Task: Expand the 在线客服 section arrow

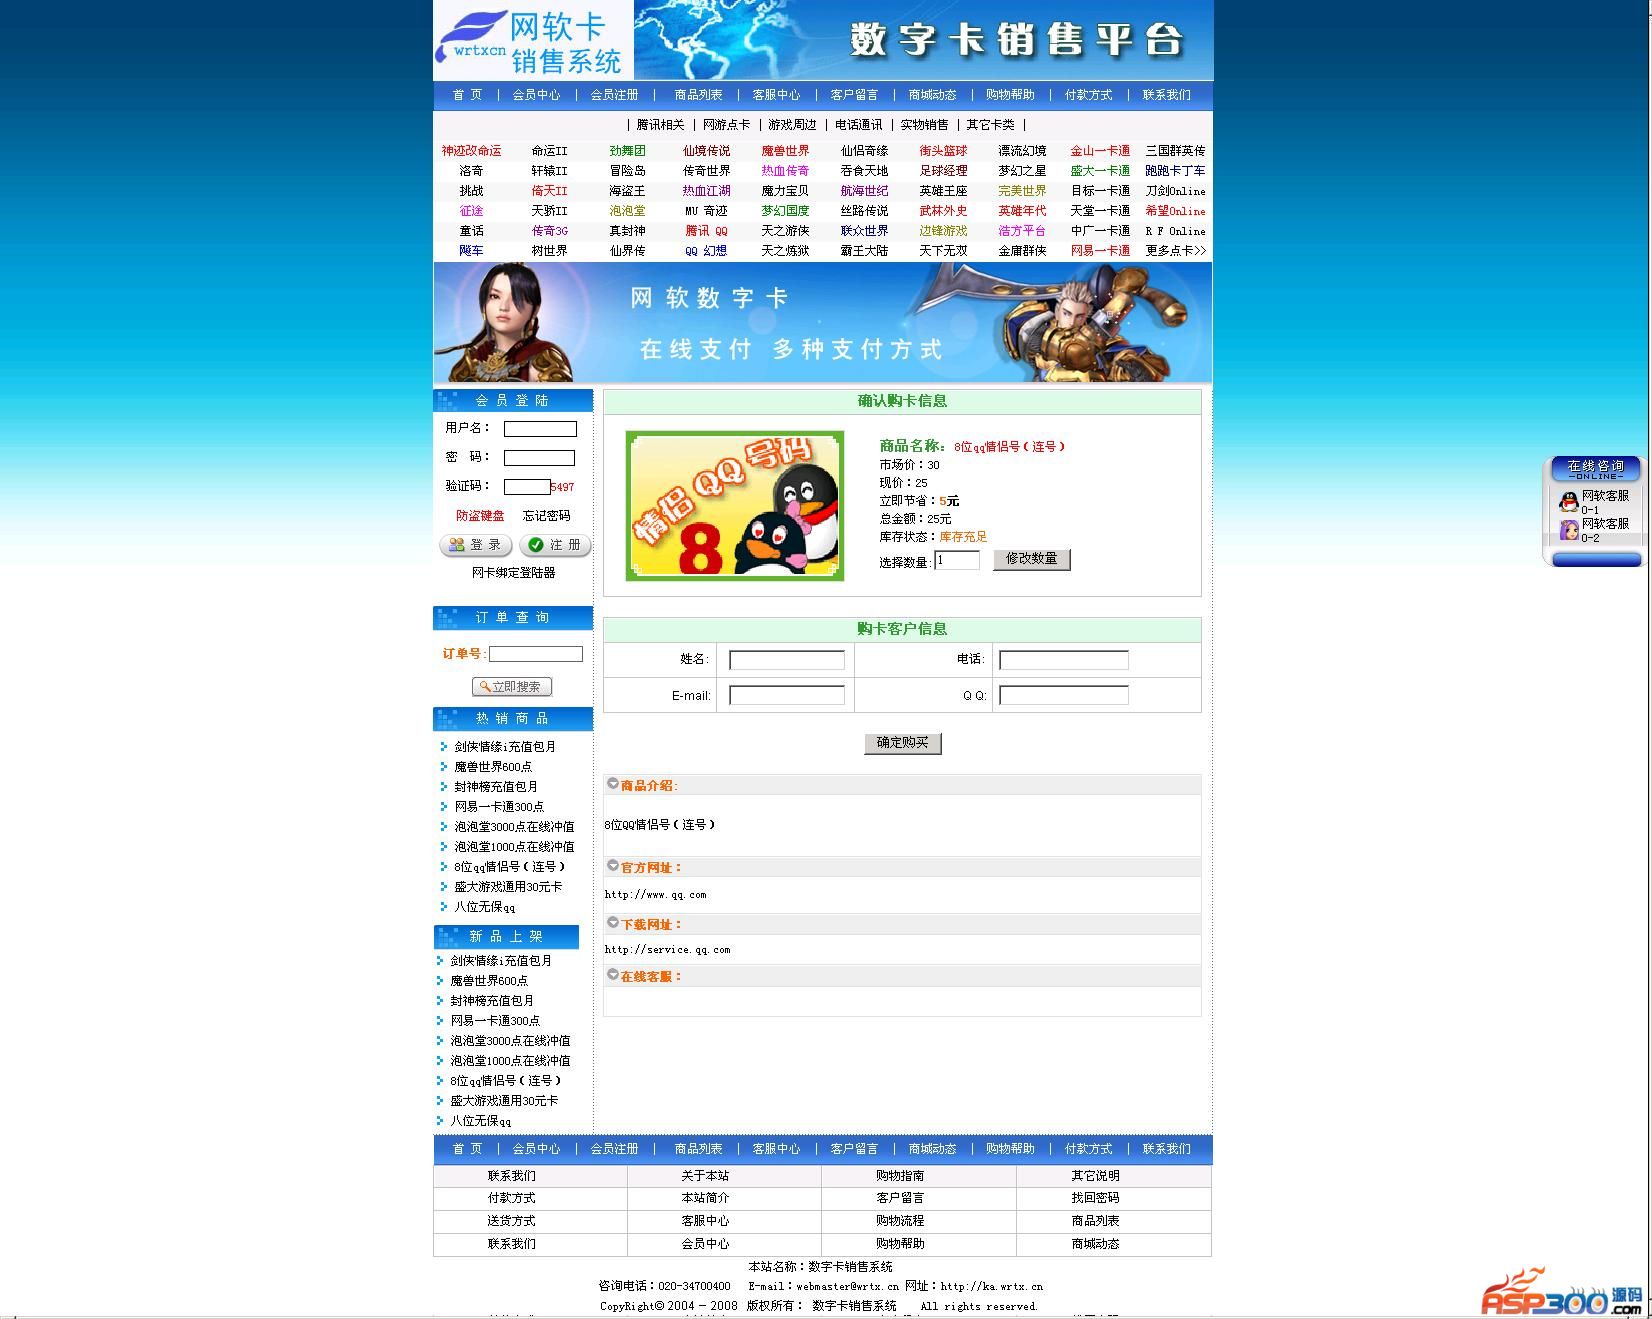Action: (x=613, y=975)
